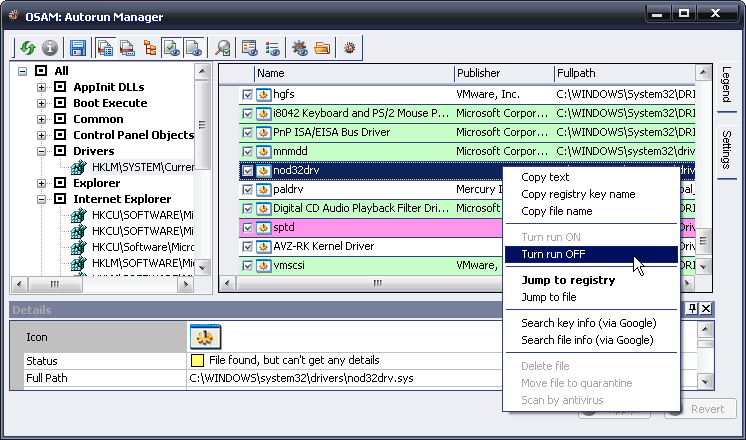Click the driver icon next to vmscsi

tap(264, 265)
